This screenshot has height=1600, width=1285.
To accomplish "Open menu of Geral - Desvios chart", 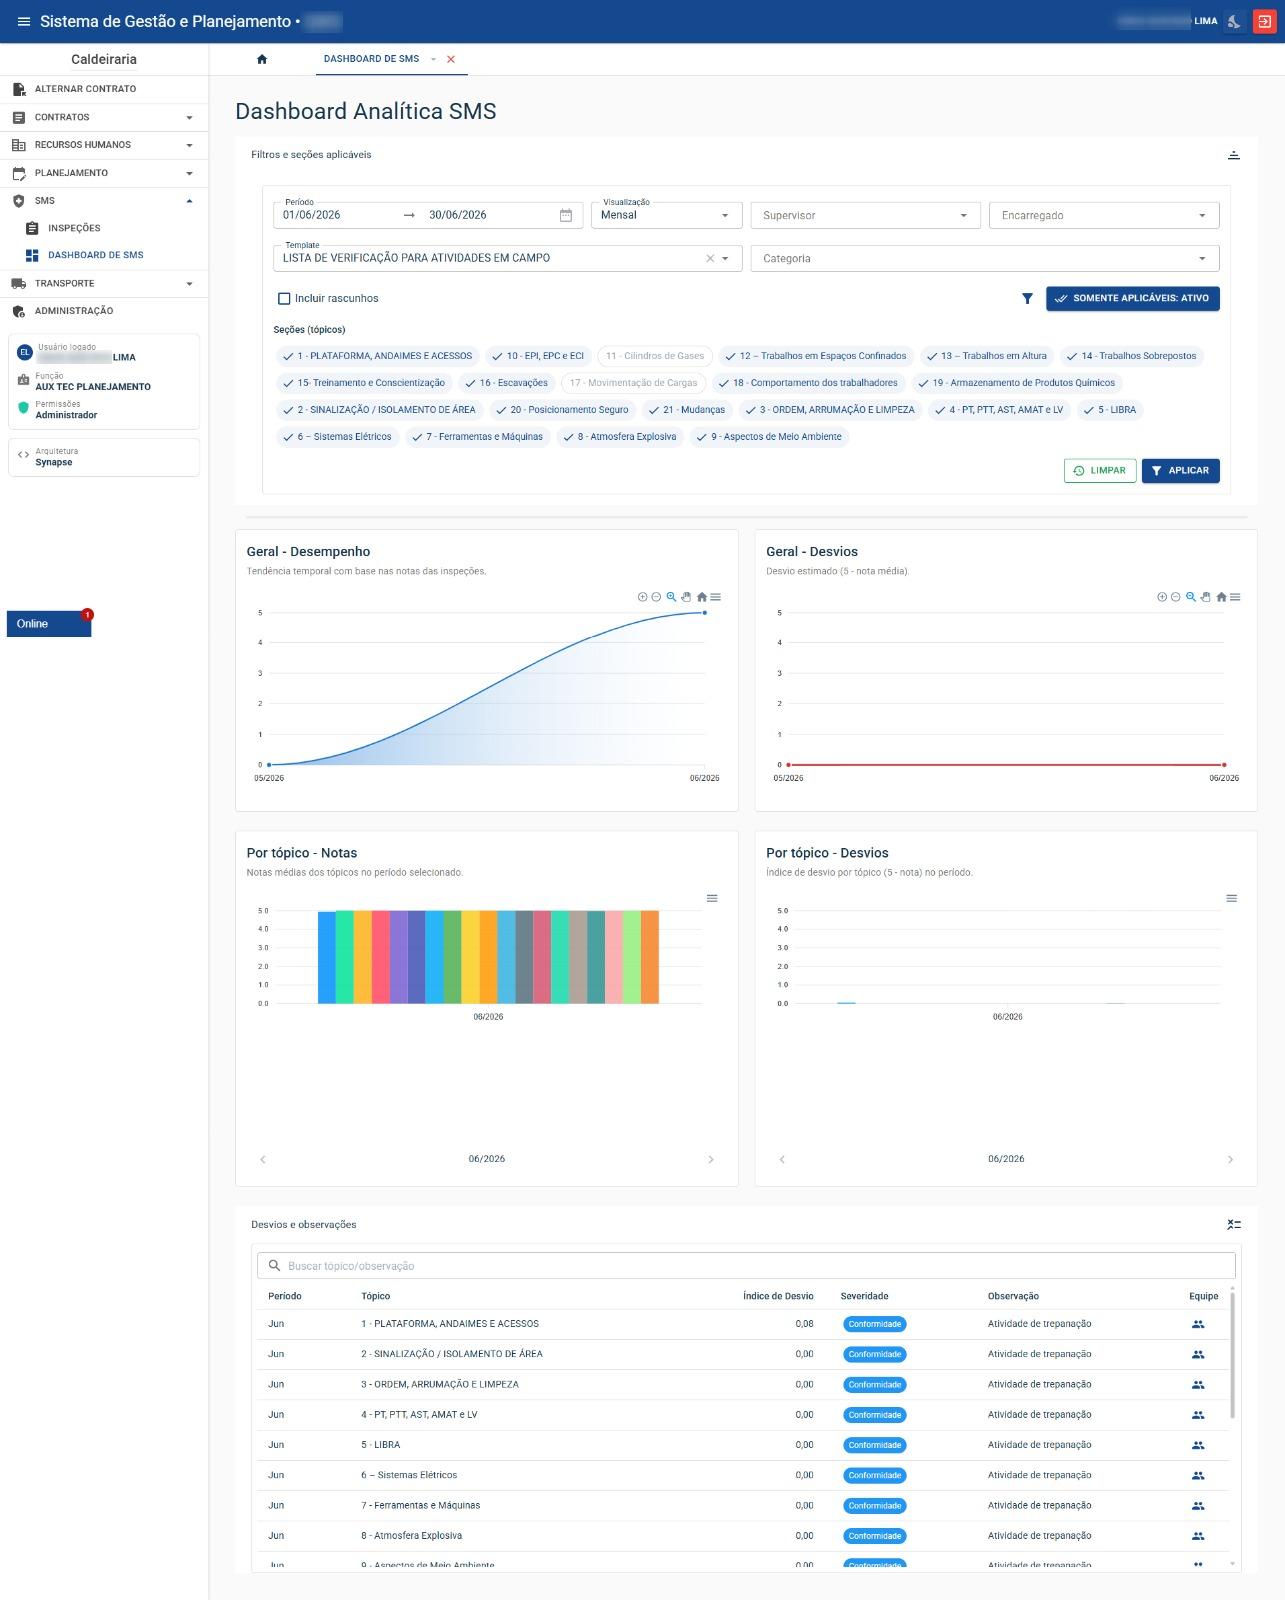I will 1235,597.
